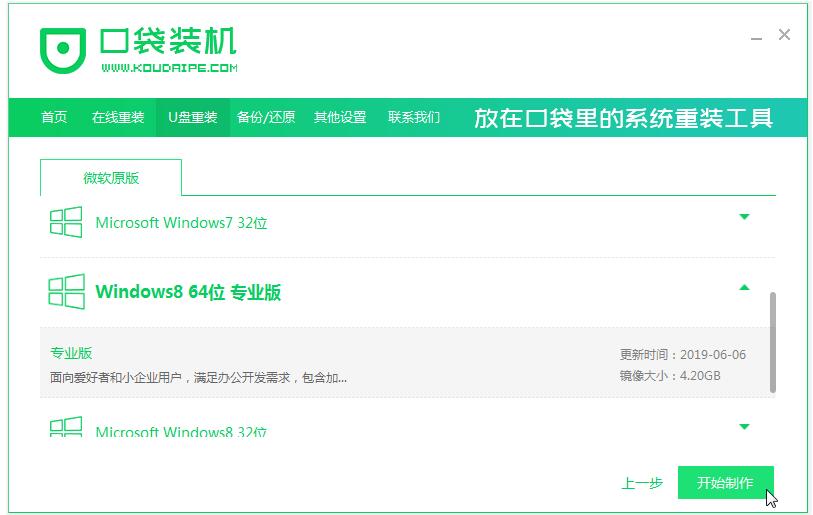Click the system list vertical scrollbar thumb
813x515 pixels.
click(773, 342)
